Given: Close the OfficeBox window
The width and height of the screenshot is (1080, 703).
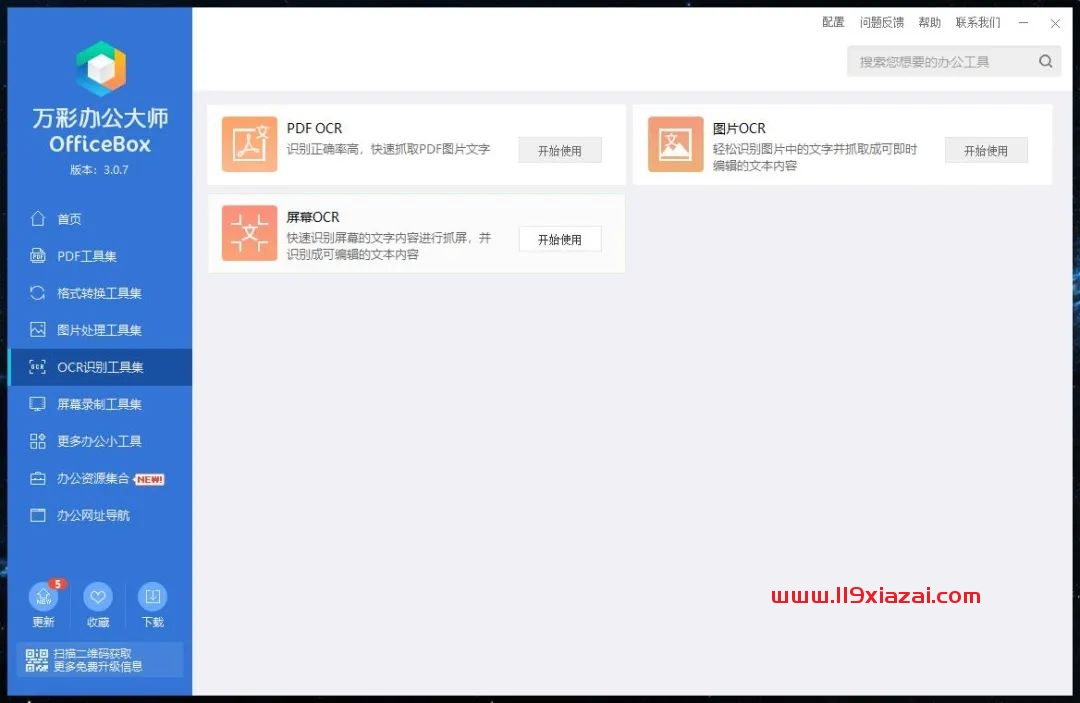Looking at the screenshot, I should 1055,23.
